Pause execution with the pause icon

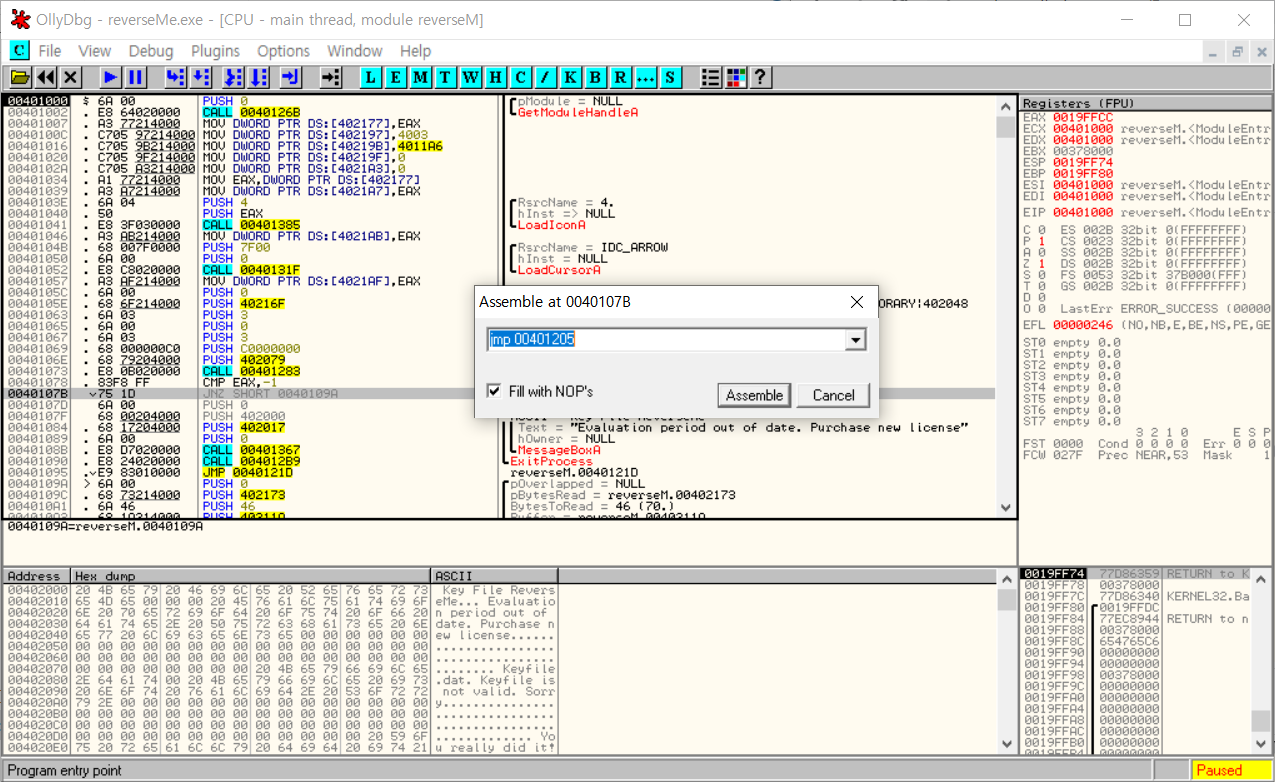(x=135, y=77)
